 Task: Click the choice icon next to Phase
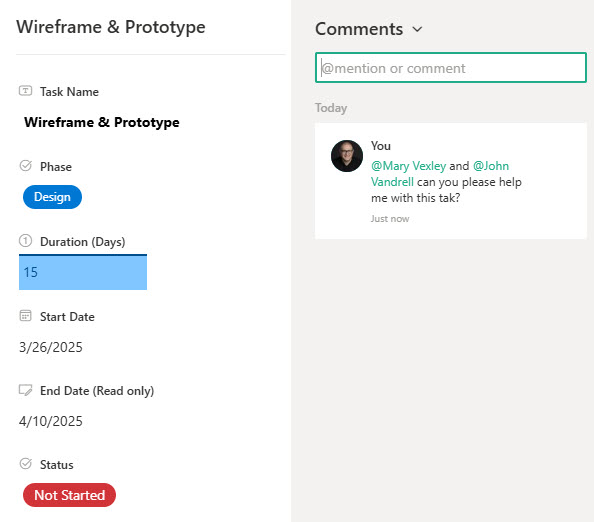25,166
